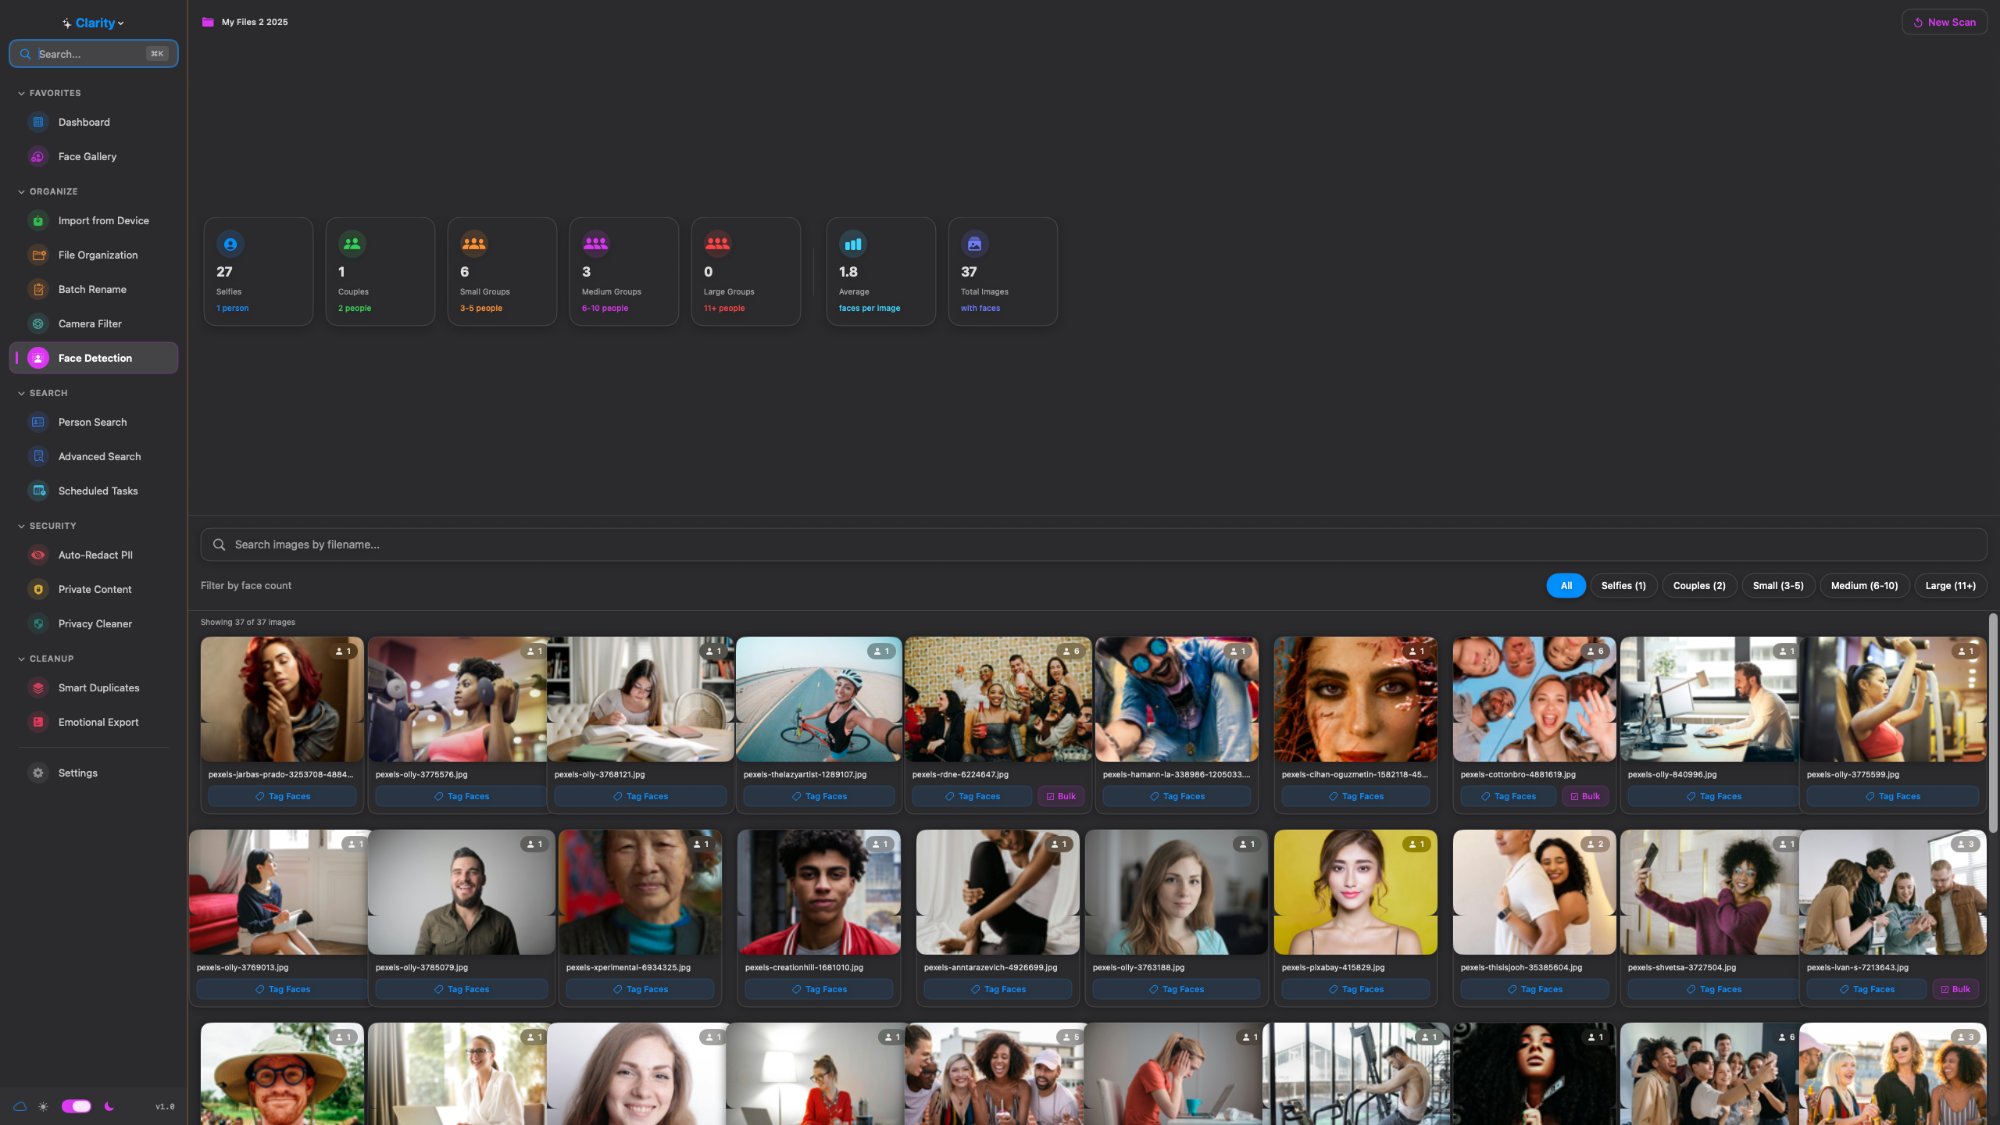Click the Settings gear icon
The width and height of the screenshot is (2000, 1125).
coord(38,773)
